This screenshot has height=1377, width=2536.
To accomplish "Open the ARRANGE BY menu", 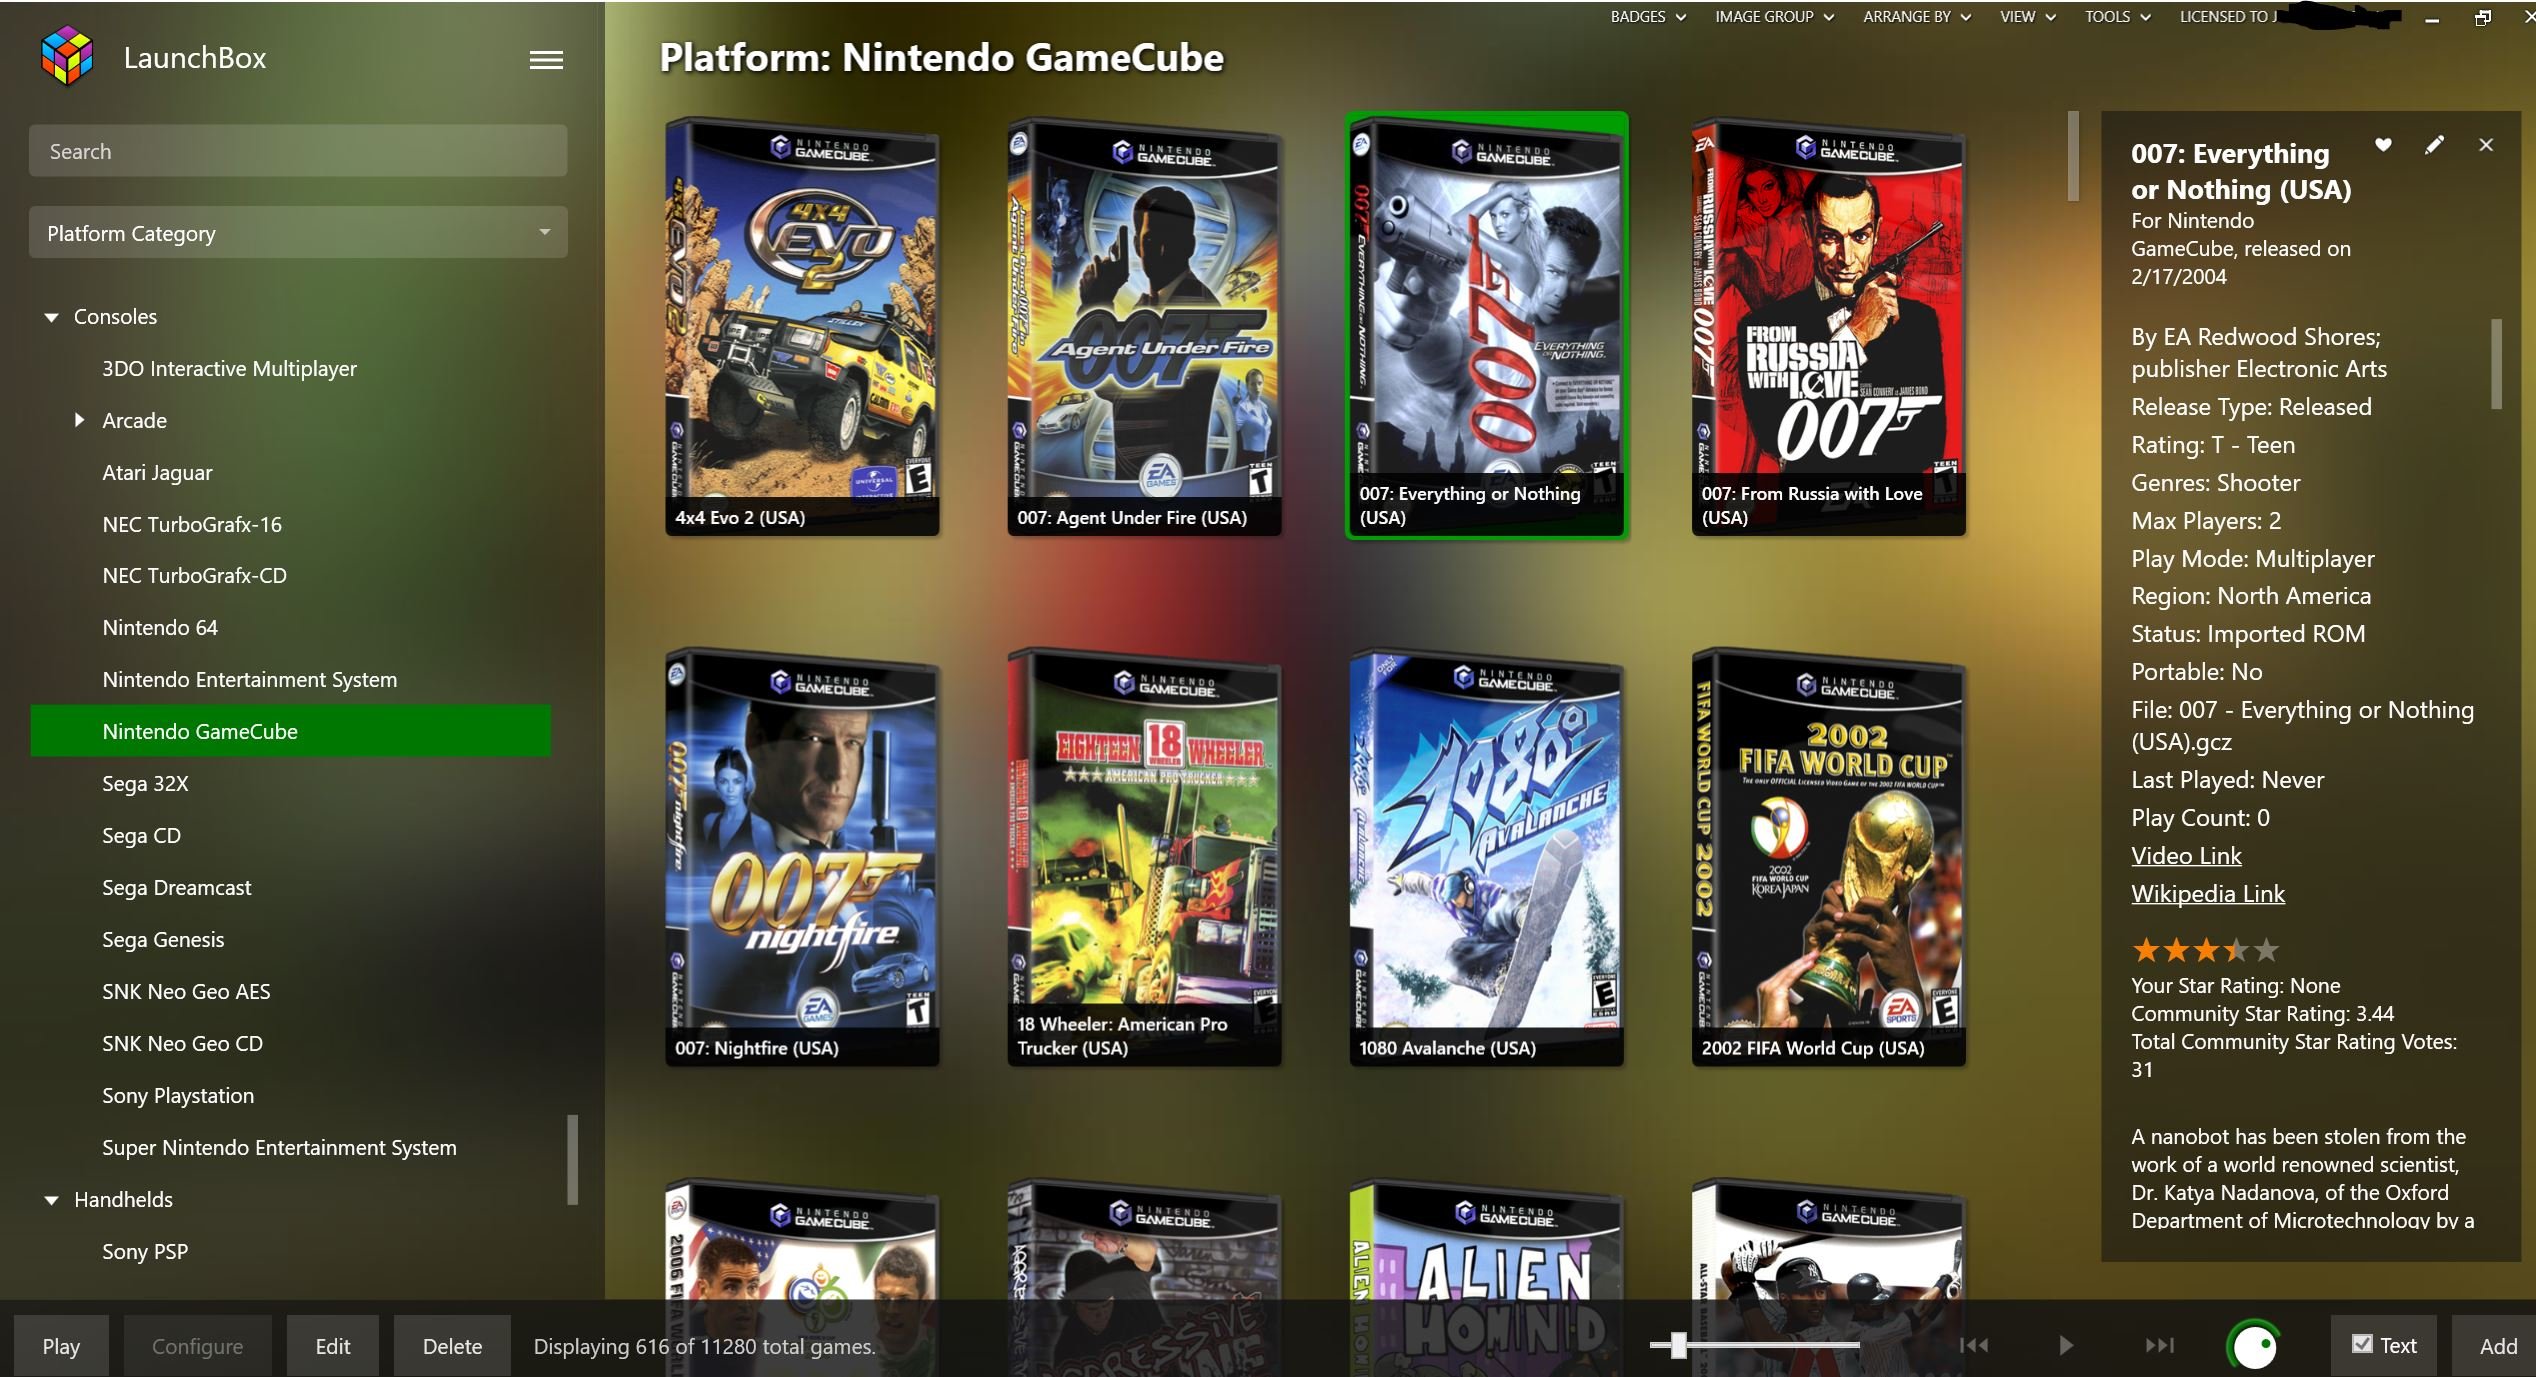I will point(1916,17).
